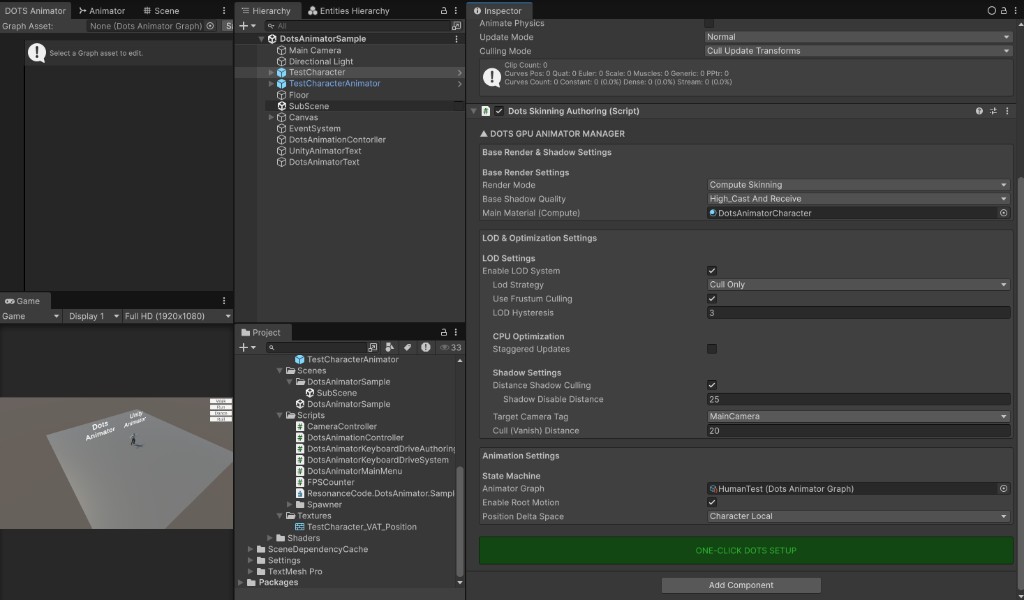Toggle Inspector debug mode circle icon
The height and width of the screenshot is (600, 1024).
click(991, 10)
